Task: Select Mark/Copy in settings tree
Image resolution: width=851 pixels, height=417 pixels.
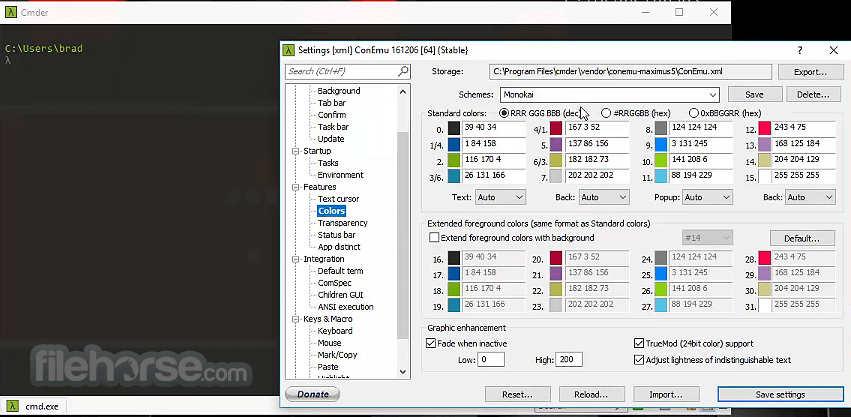Action: coord(337,355)
